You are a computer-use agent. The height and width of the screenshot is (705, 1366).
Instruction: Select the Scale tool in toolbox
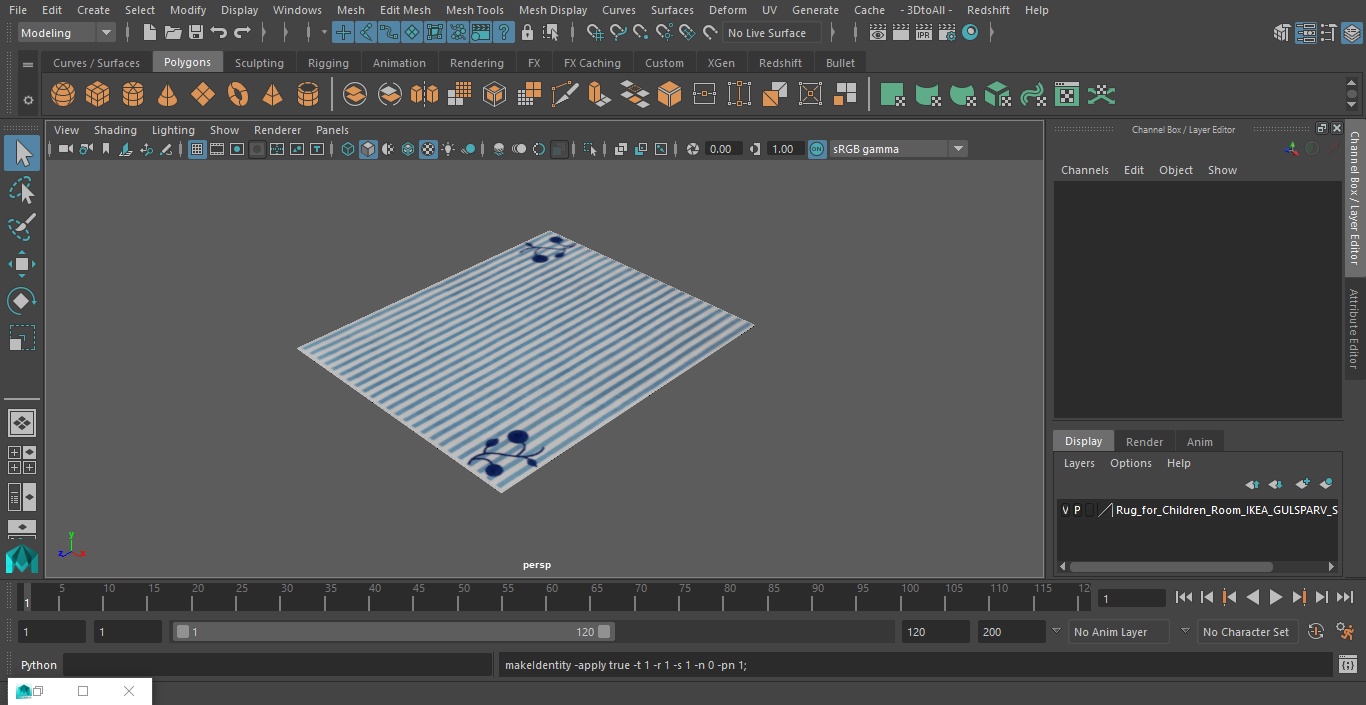pyautogui.click(x=22, y=338)
